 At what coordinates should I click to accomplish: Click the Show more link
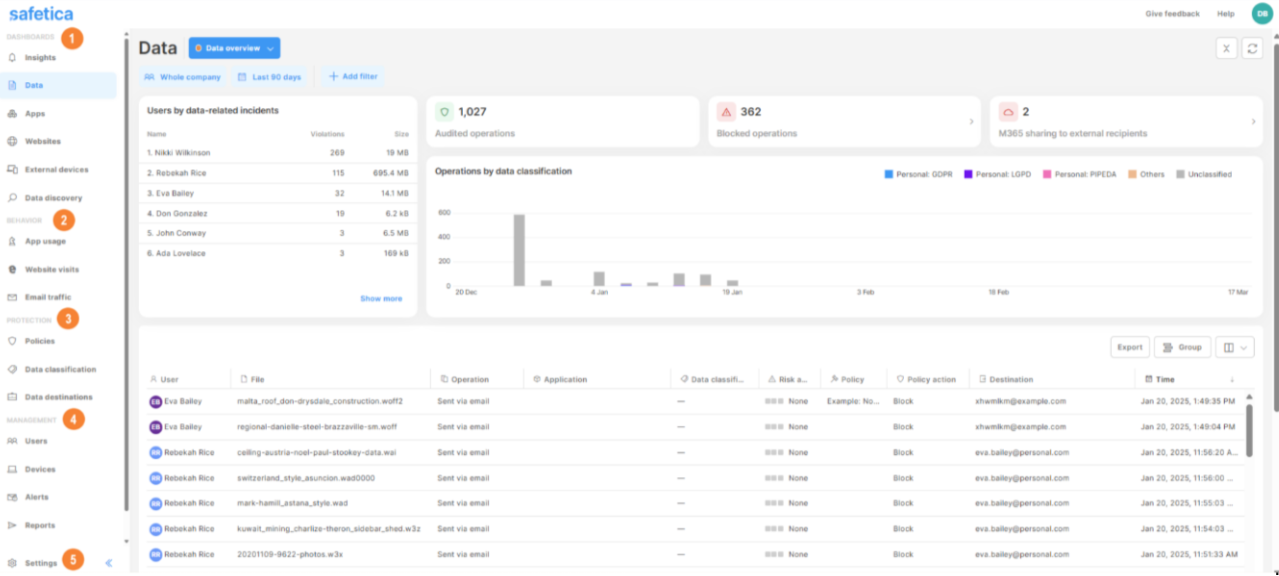pos(381,298)
